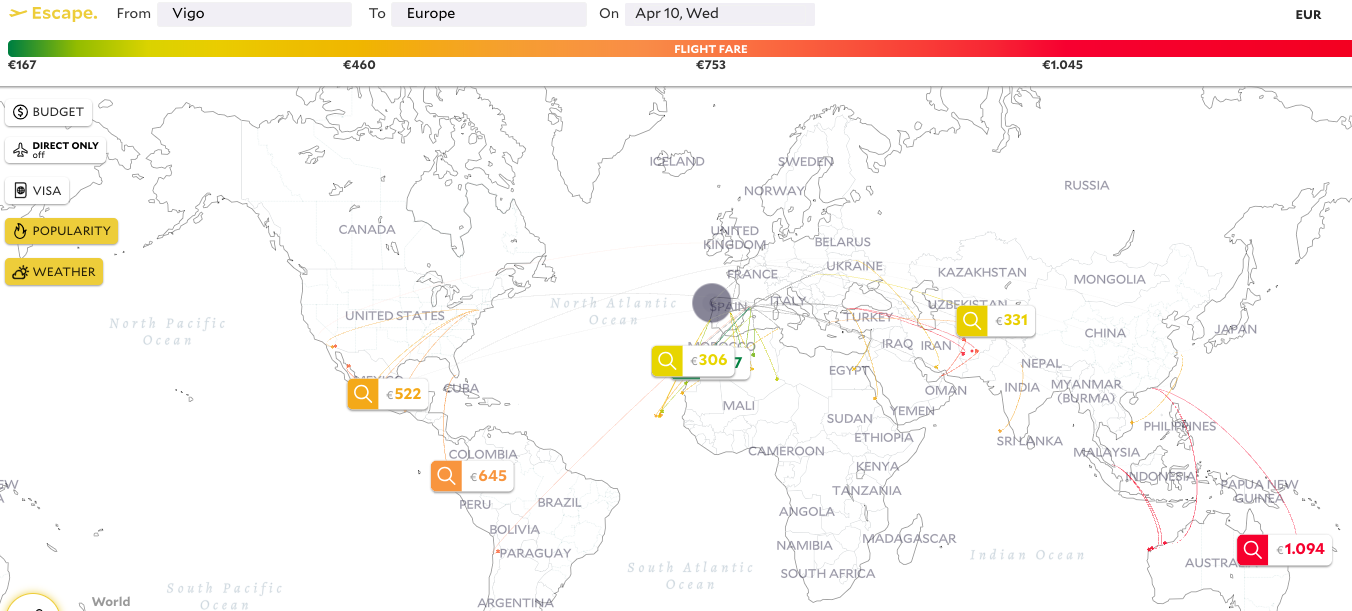Click the passport icon on the Visa filter
The height and width of the screenshot is (611, 1352).
pos(20,191)
